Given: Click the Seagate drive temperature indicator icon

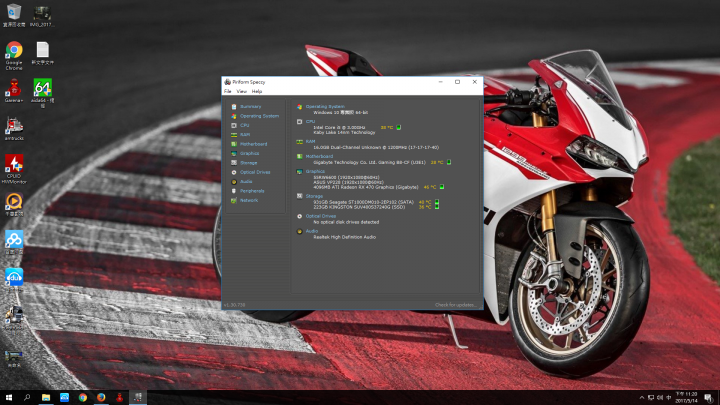Looking at the screenshot, I should (437, 202).
